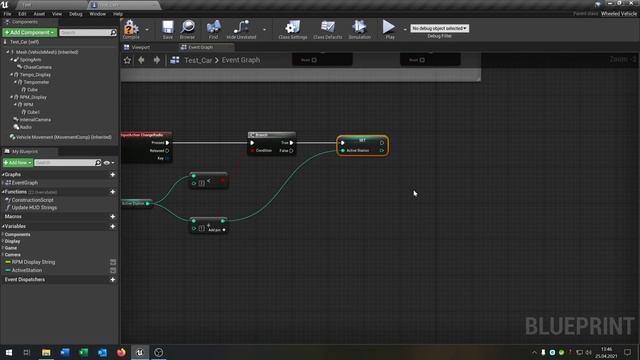The width and height of the screenshot is (640, 360).
Task: Collapse Mesh (VehicleMesh) tree node
Action: [8, 52]
